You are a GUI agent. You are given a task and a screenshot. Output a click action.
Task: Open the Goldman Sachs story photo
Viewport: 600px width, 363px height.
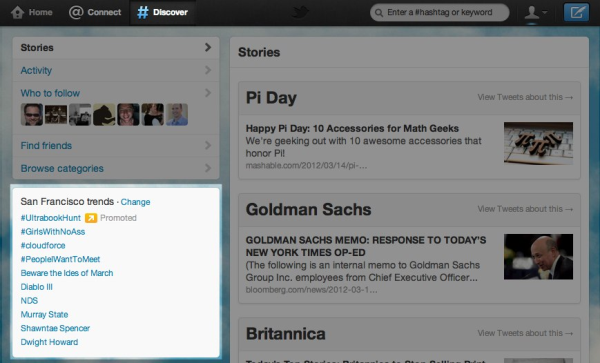pos(538,257)
